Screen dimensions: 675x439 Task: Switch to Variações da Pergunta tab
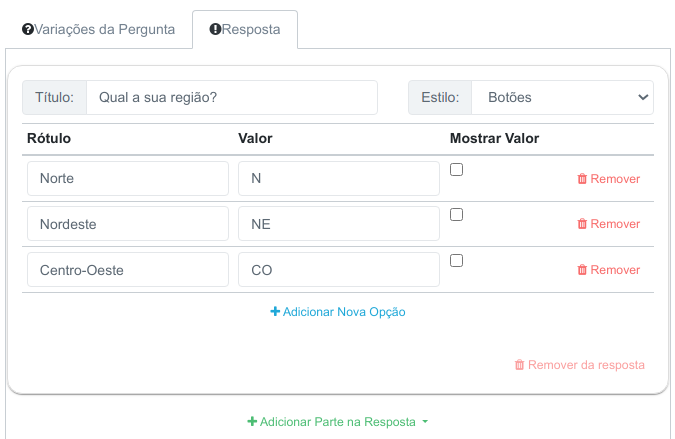click(99, 29)
